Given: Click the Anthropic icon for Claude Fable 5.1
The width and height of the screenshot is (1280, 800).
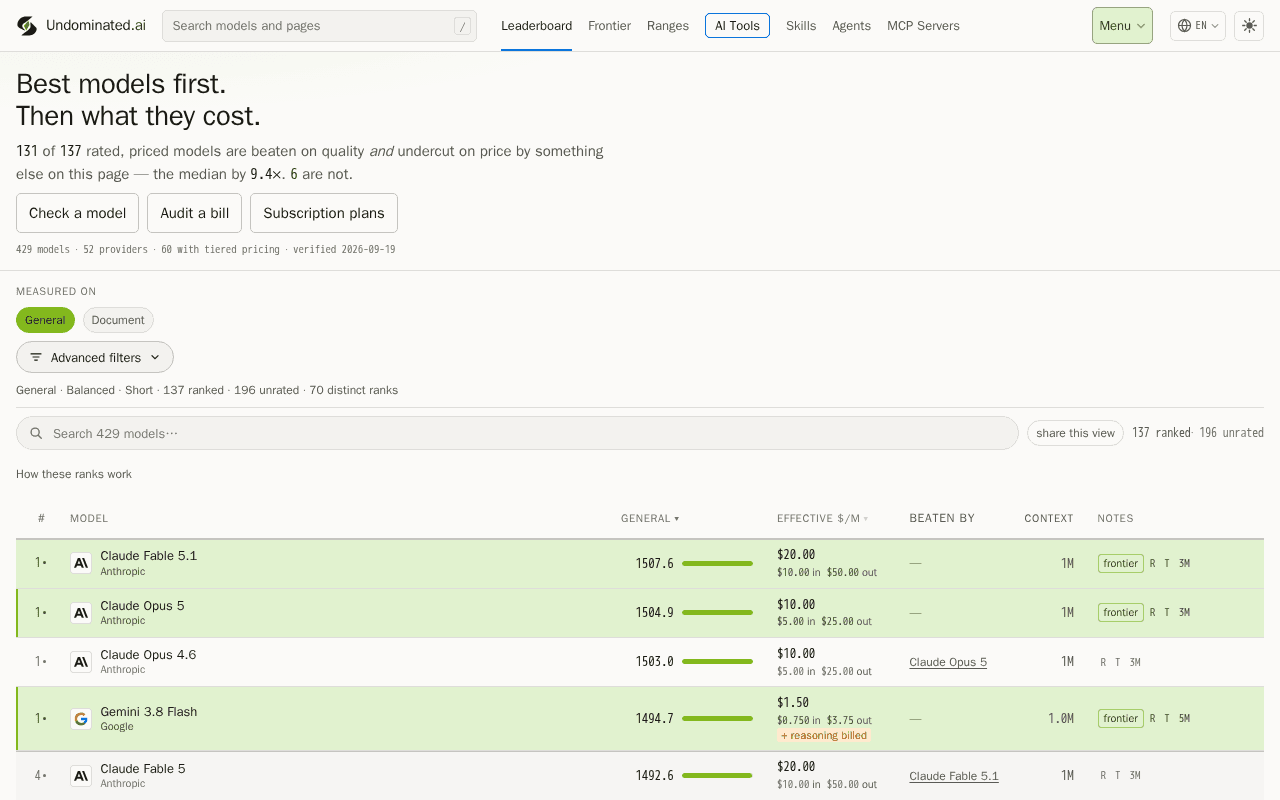Looking at the screenshot, I should click(x=81, y=563).
